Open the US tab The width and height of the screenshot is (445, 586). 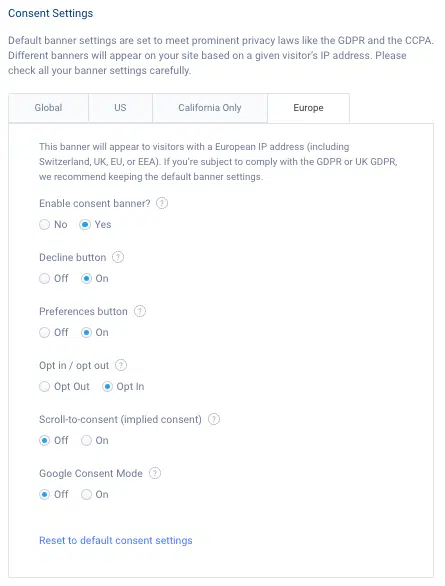(120, 108)
